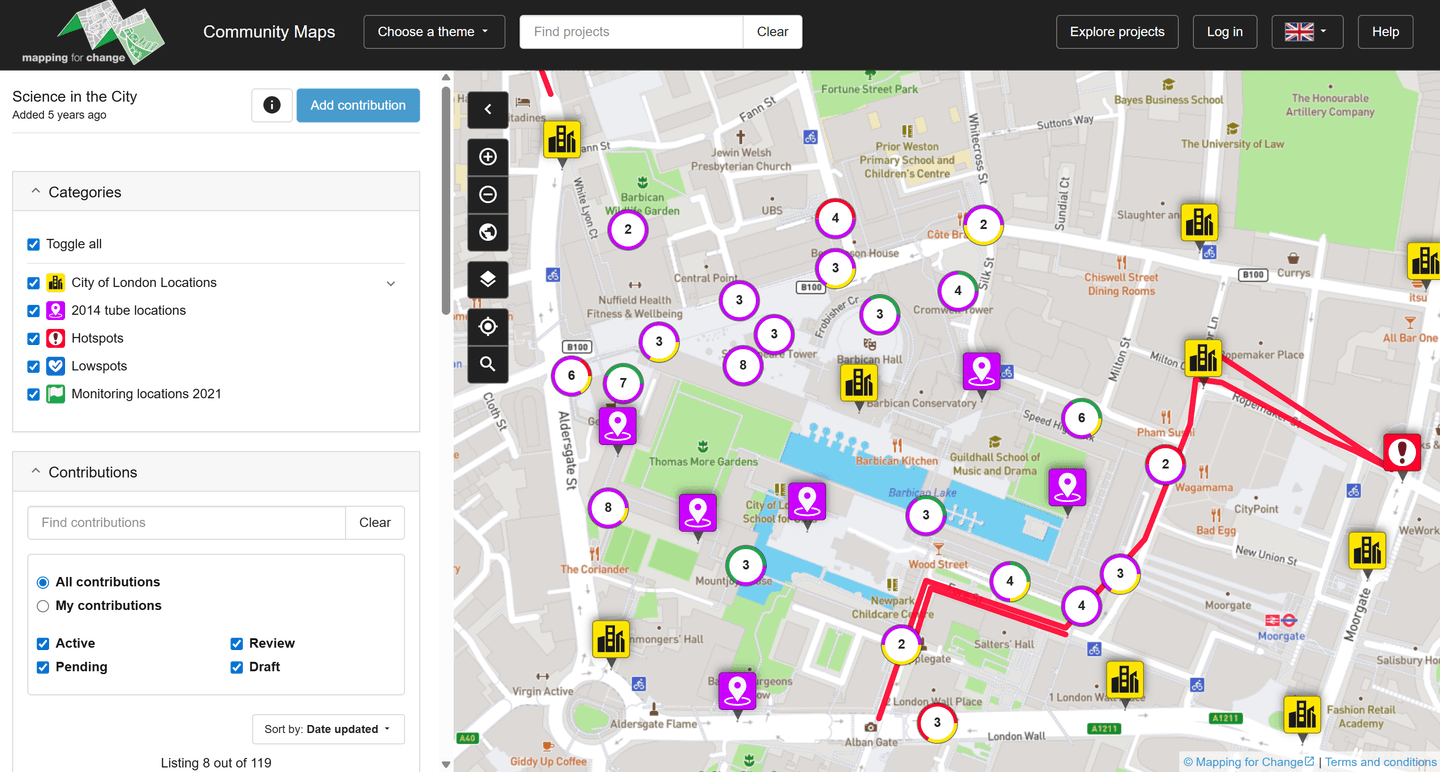
Task: Open the base map layers icon
Action: click(488, 279)
